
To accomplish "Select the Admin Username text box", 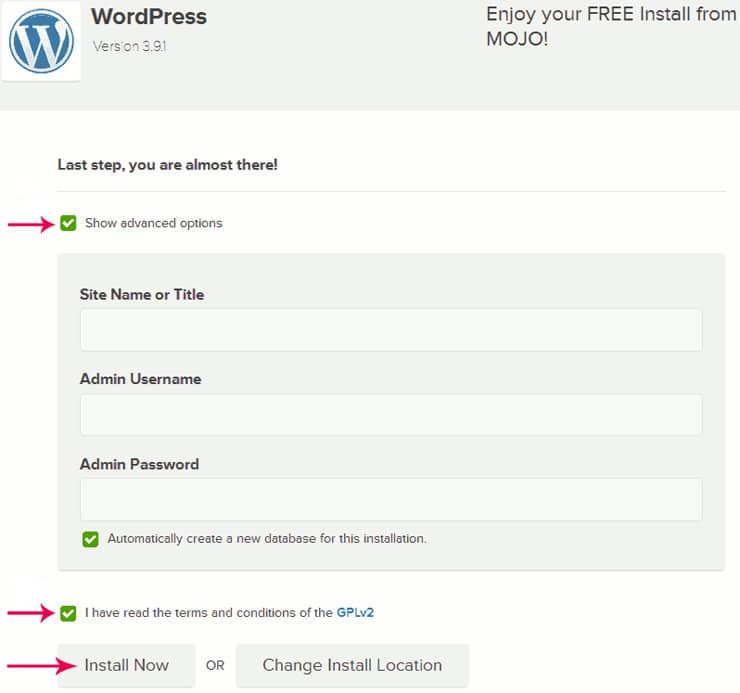I will click(391, 414).
